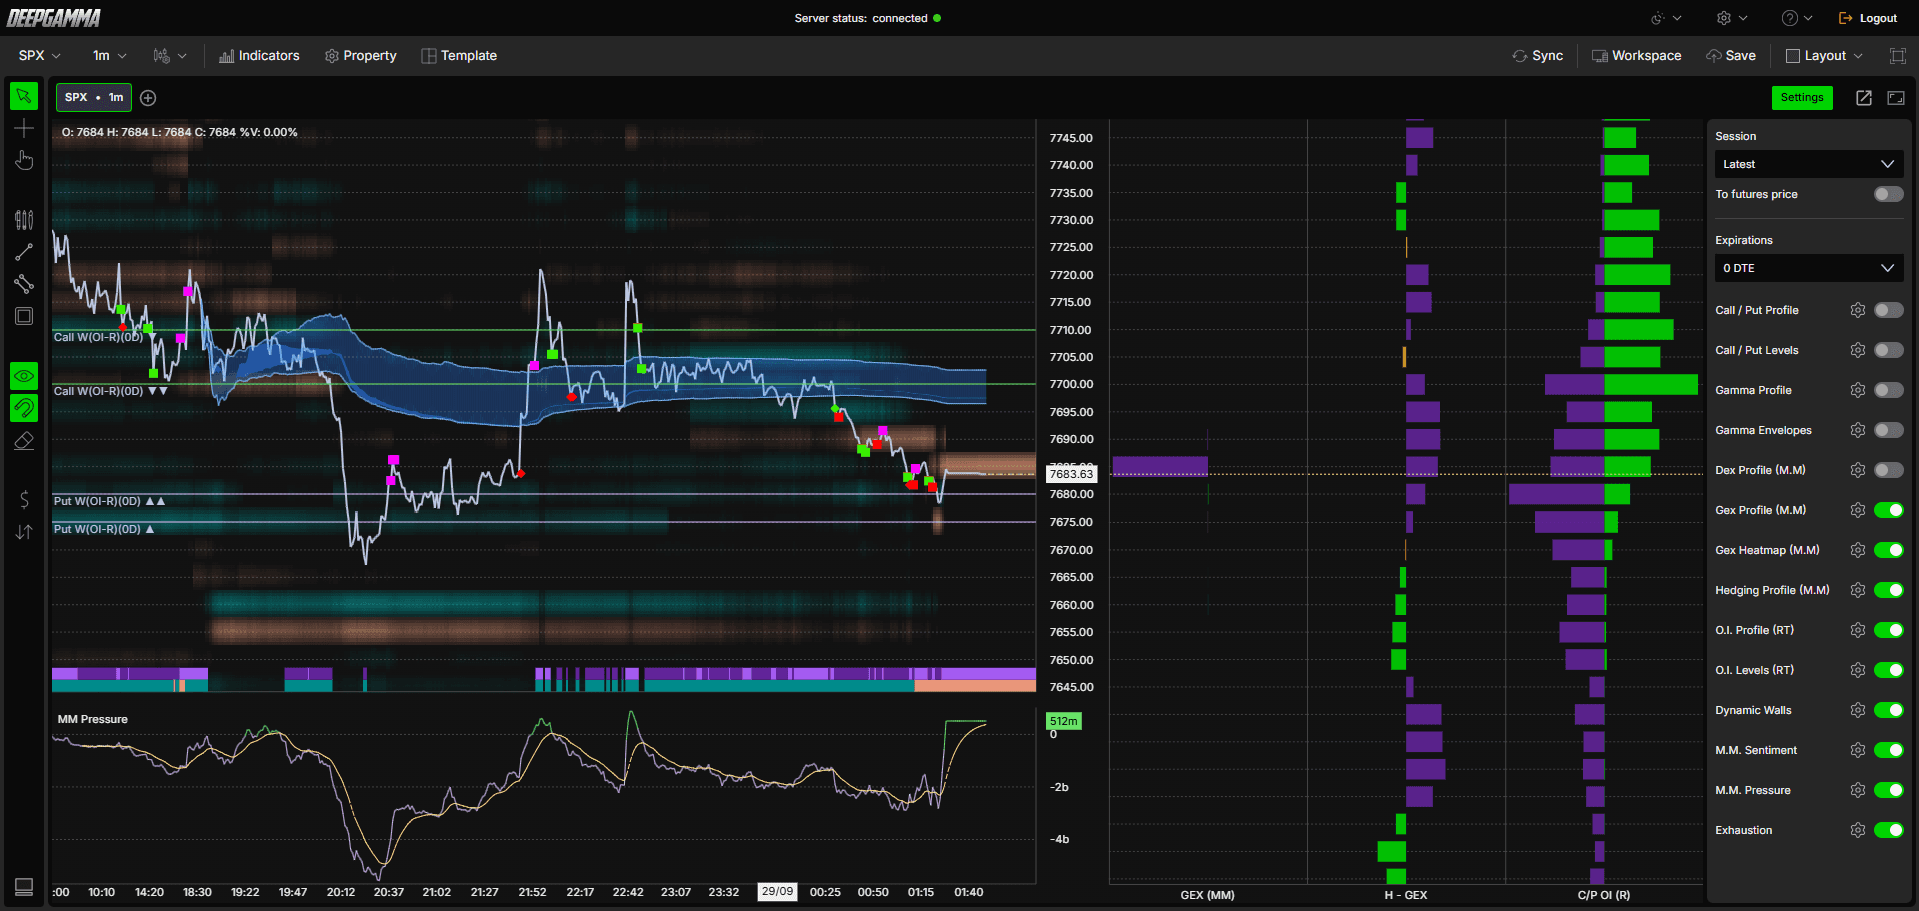1919x911 pixels.
Task: Open Gex Profile (M.M) gear settings
Action: pos(1858,510)
